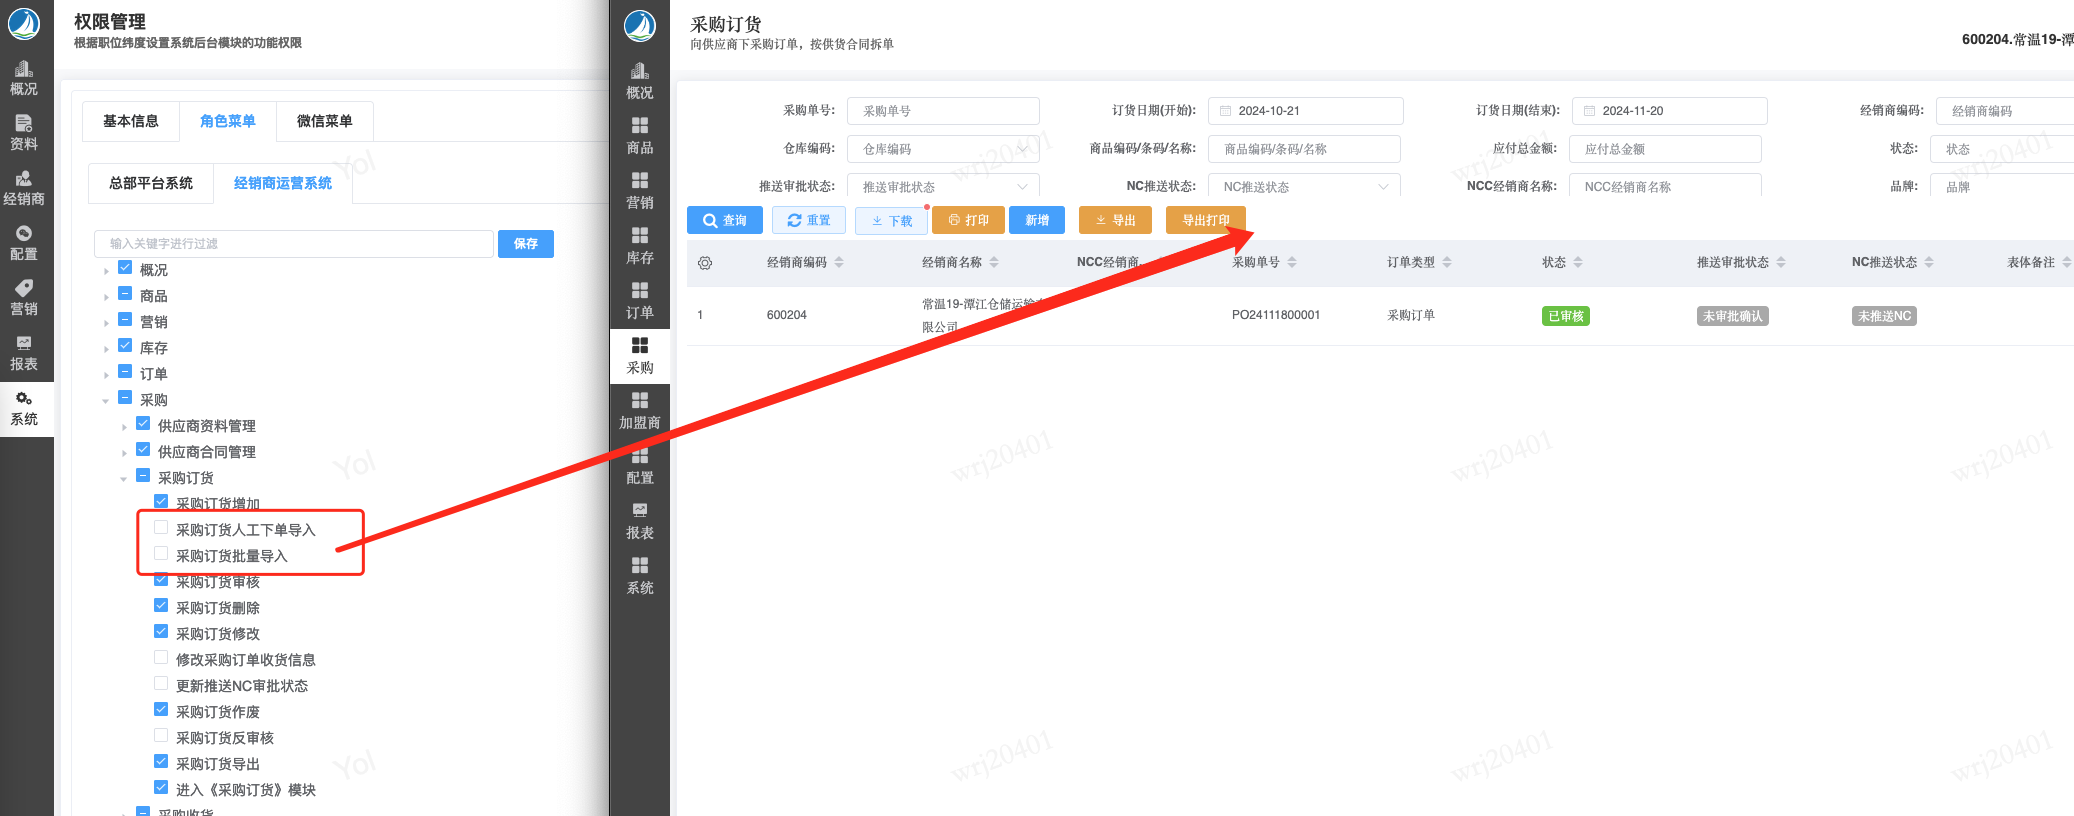This screenshot has height=816, width=2074.
Task: Open 订单 in the 采购订货 window sidebar
Action: pos(640,302)
